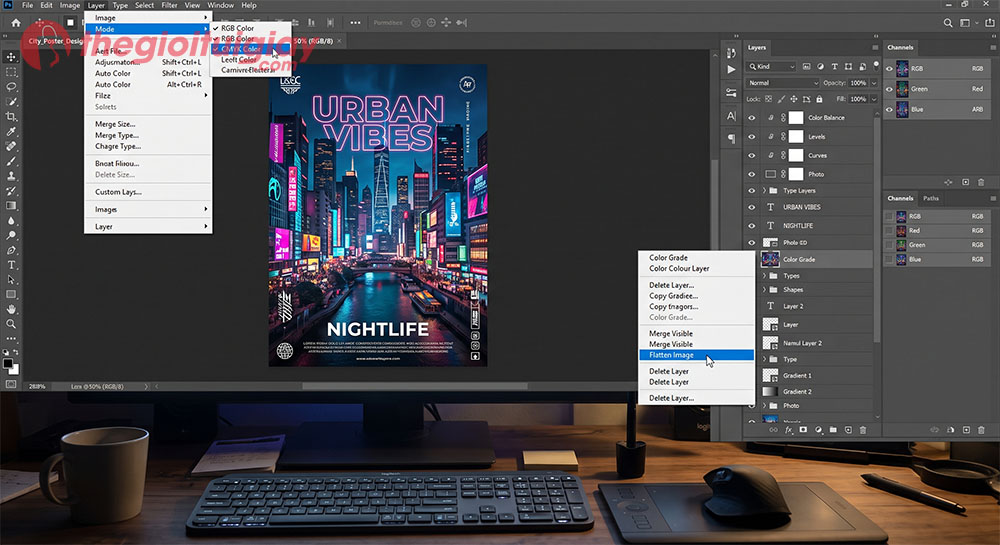
Task: Check the Red channel checkbox
Action: tap(888, 231)
